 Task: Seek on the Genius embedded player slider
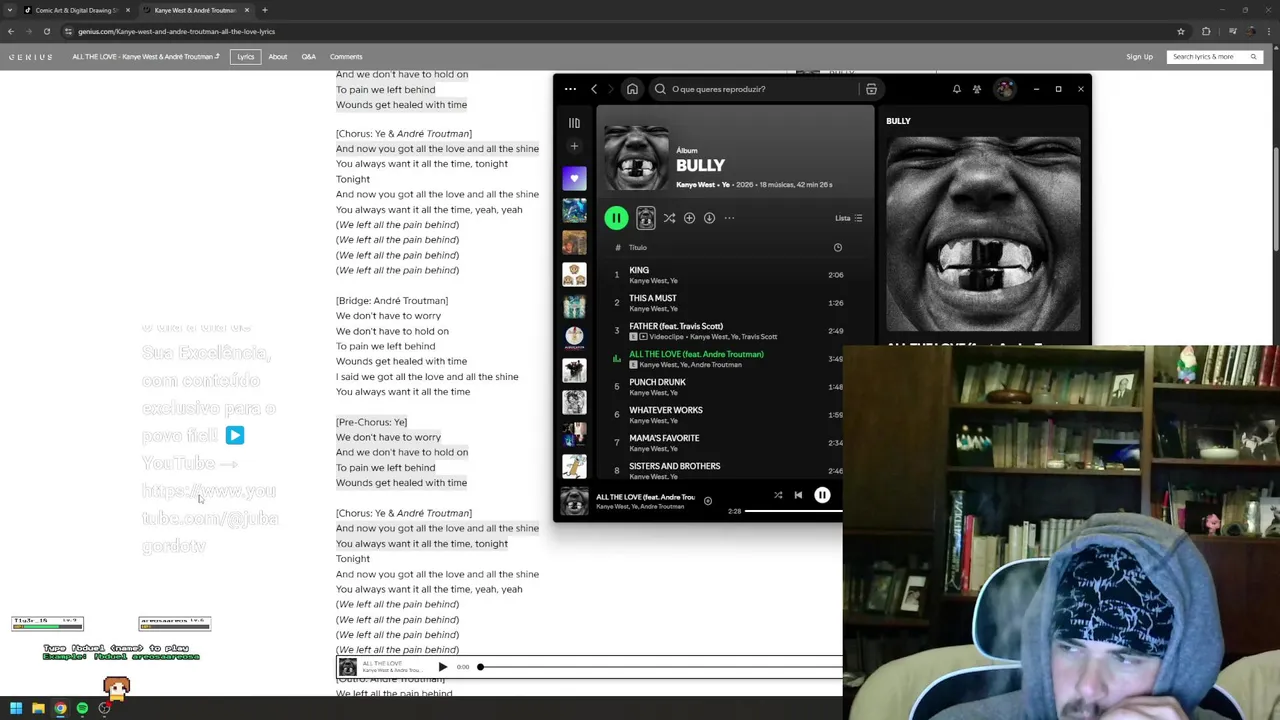(660, 667)
